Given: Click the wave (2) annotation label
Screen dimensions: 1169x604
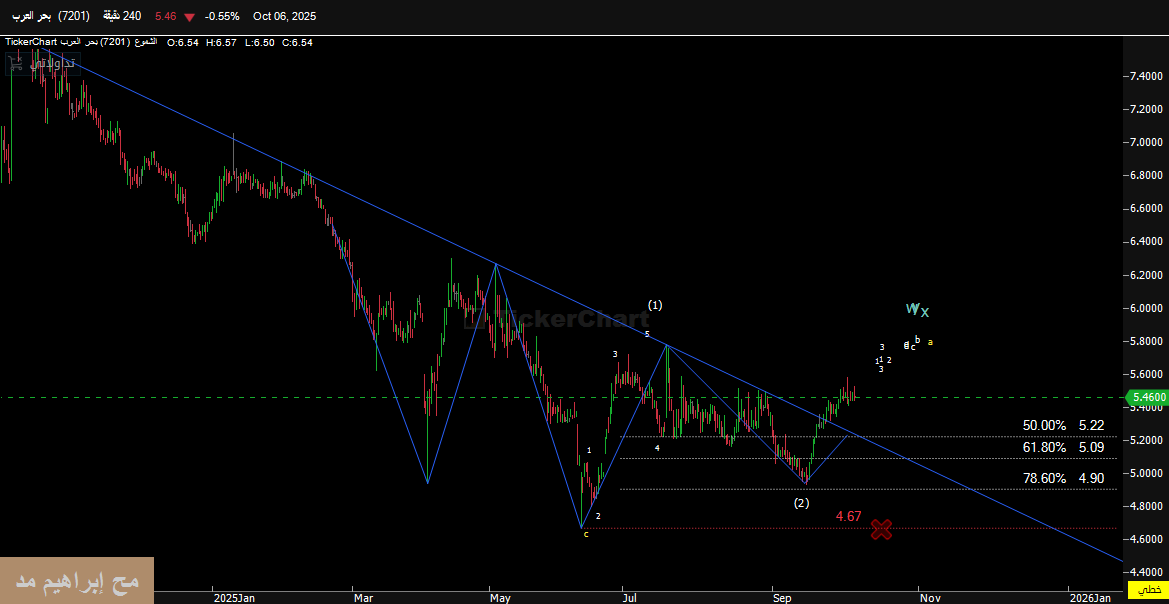Looking at the screenshot, I should point(801,502).
